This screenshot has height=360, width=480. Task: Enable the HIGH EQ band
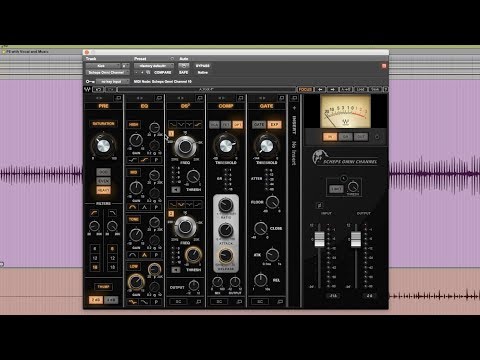click(134, 125)
